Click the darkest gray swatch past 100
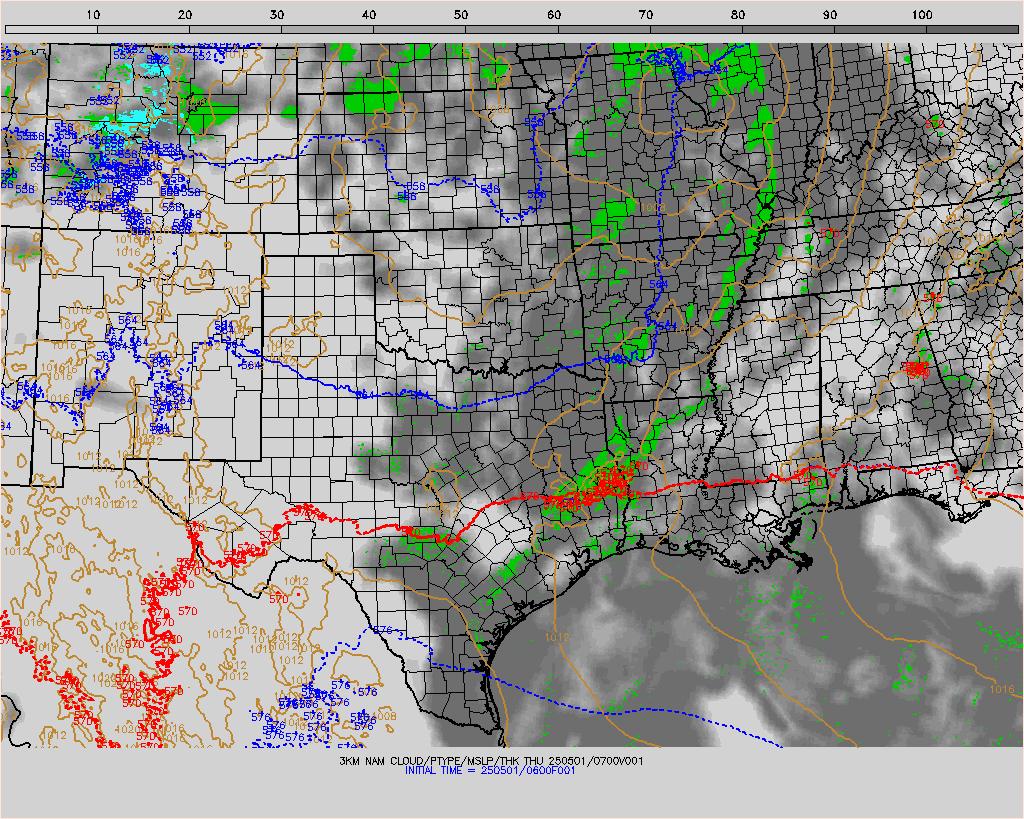The width and height of the screenshot is (1024, 819). pyautogui.click(x=972, y=29)
